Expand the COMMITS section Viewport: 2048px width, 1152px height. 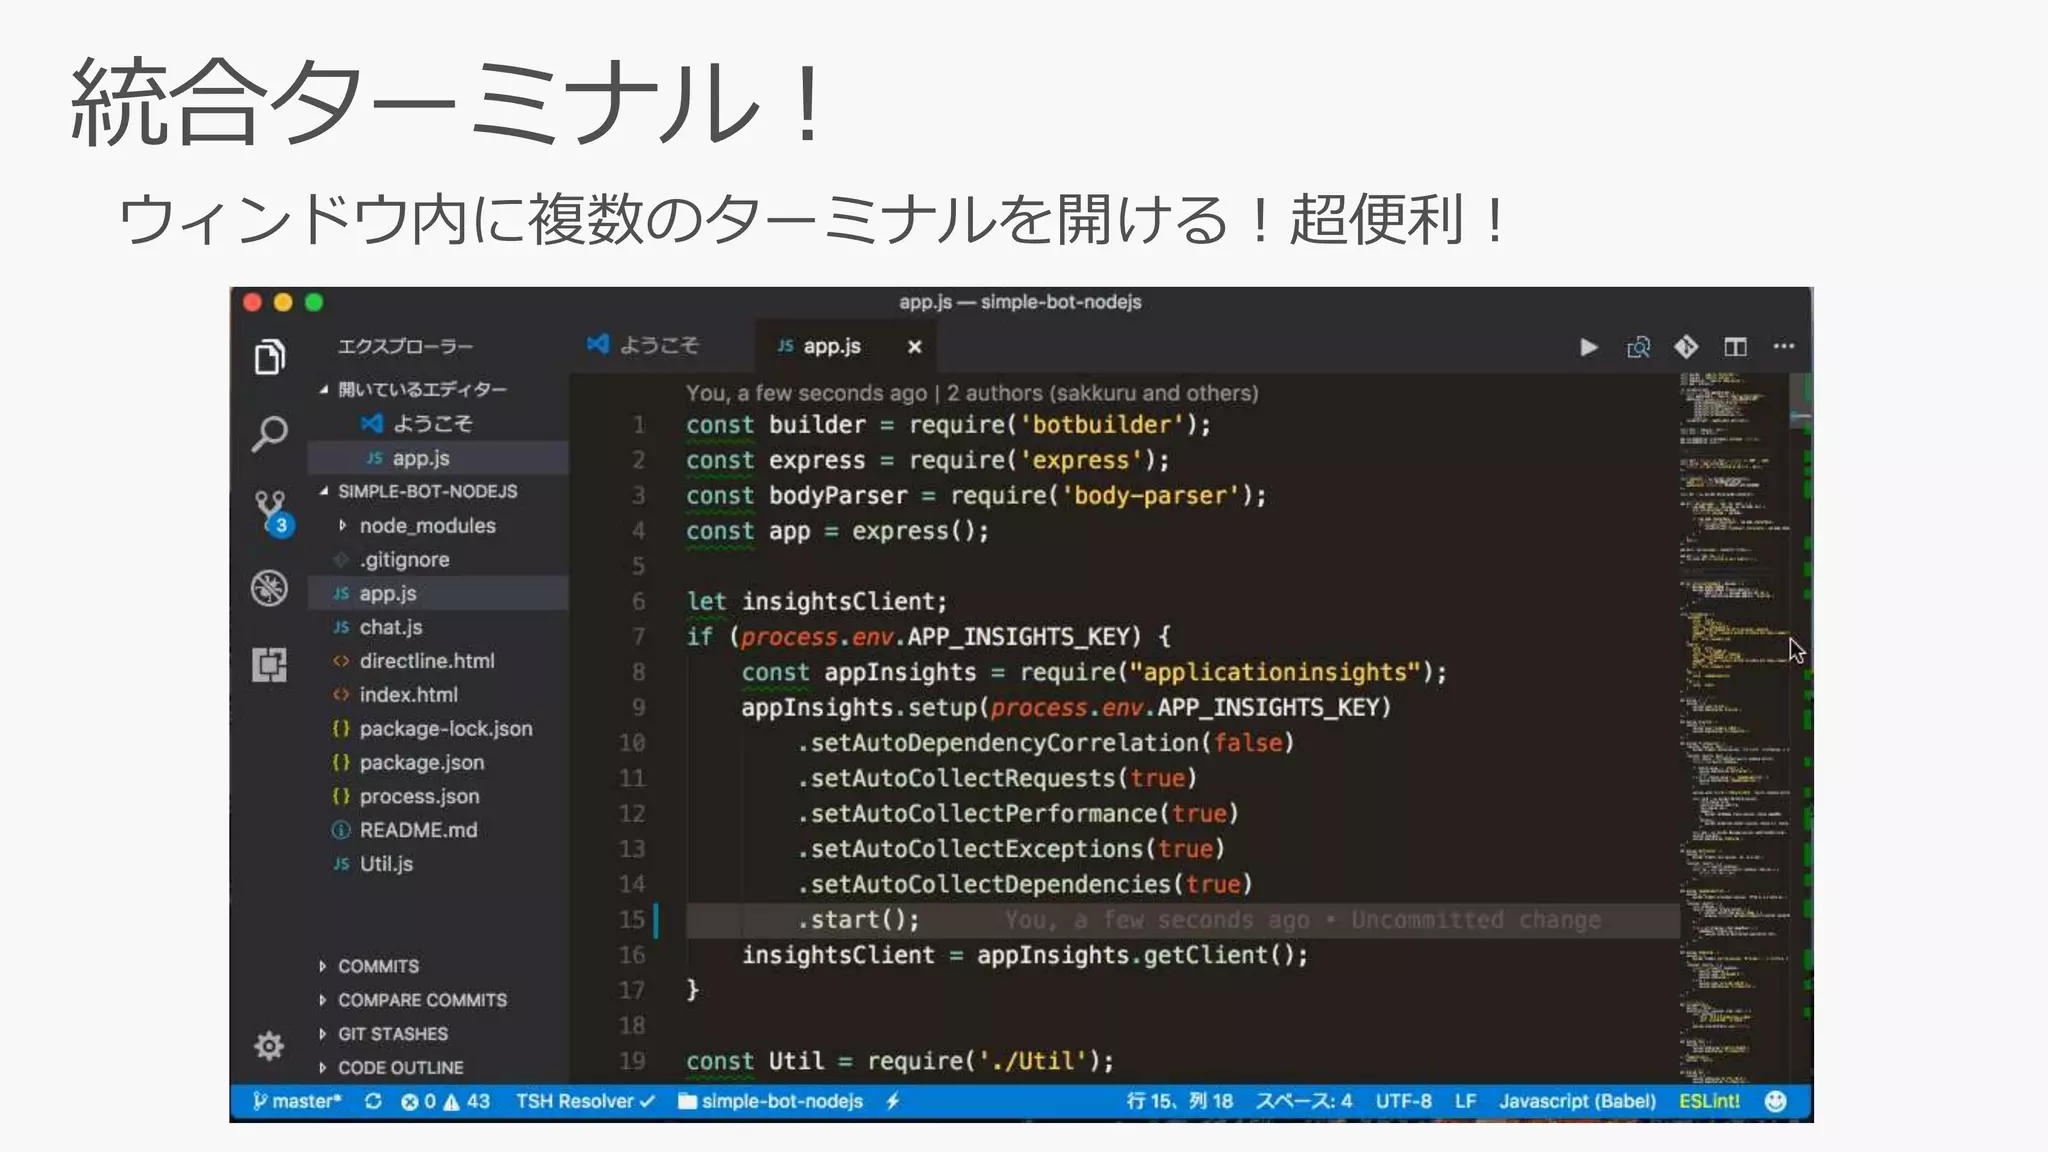point(378,966)
